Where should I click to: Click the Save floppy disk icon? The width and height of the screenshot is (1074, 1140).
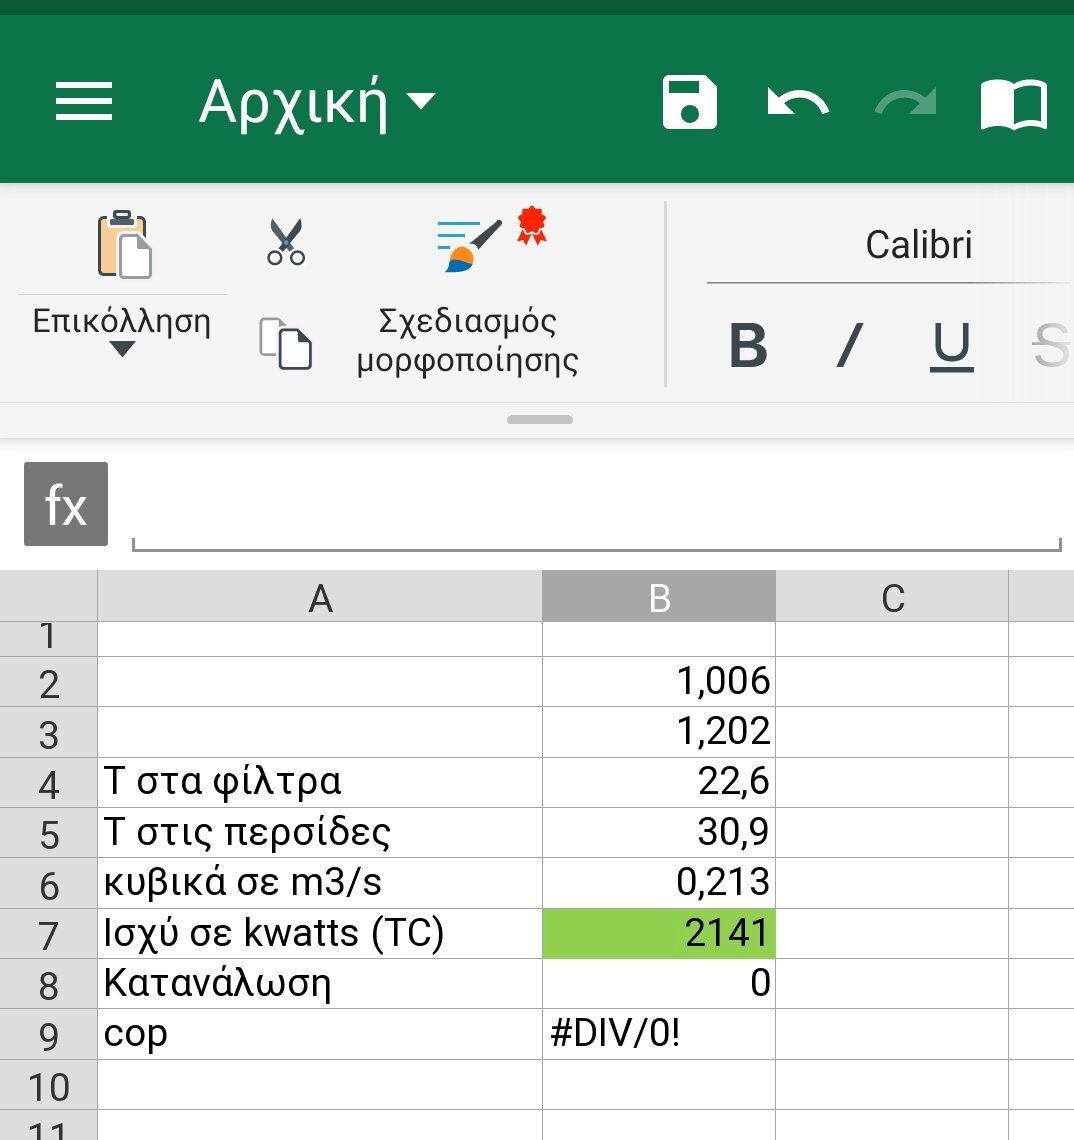coord(689,102)
